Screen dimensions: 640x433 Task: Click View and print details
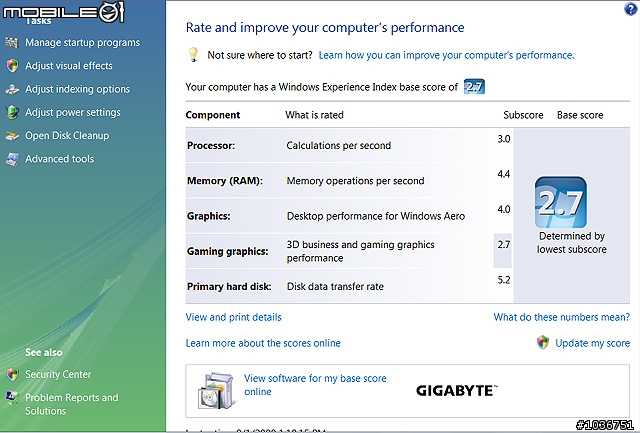click(233, 317)
